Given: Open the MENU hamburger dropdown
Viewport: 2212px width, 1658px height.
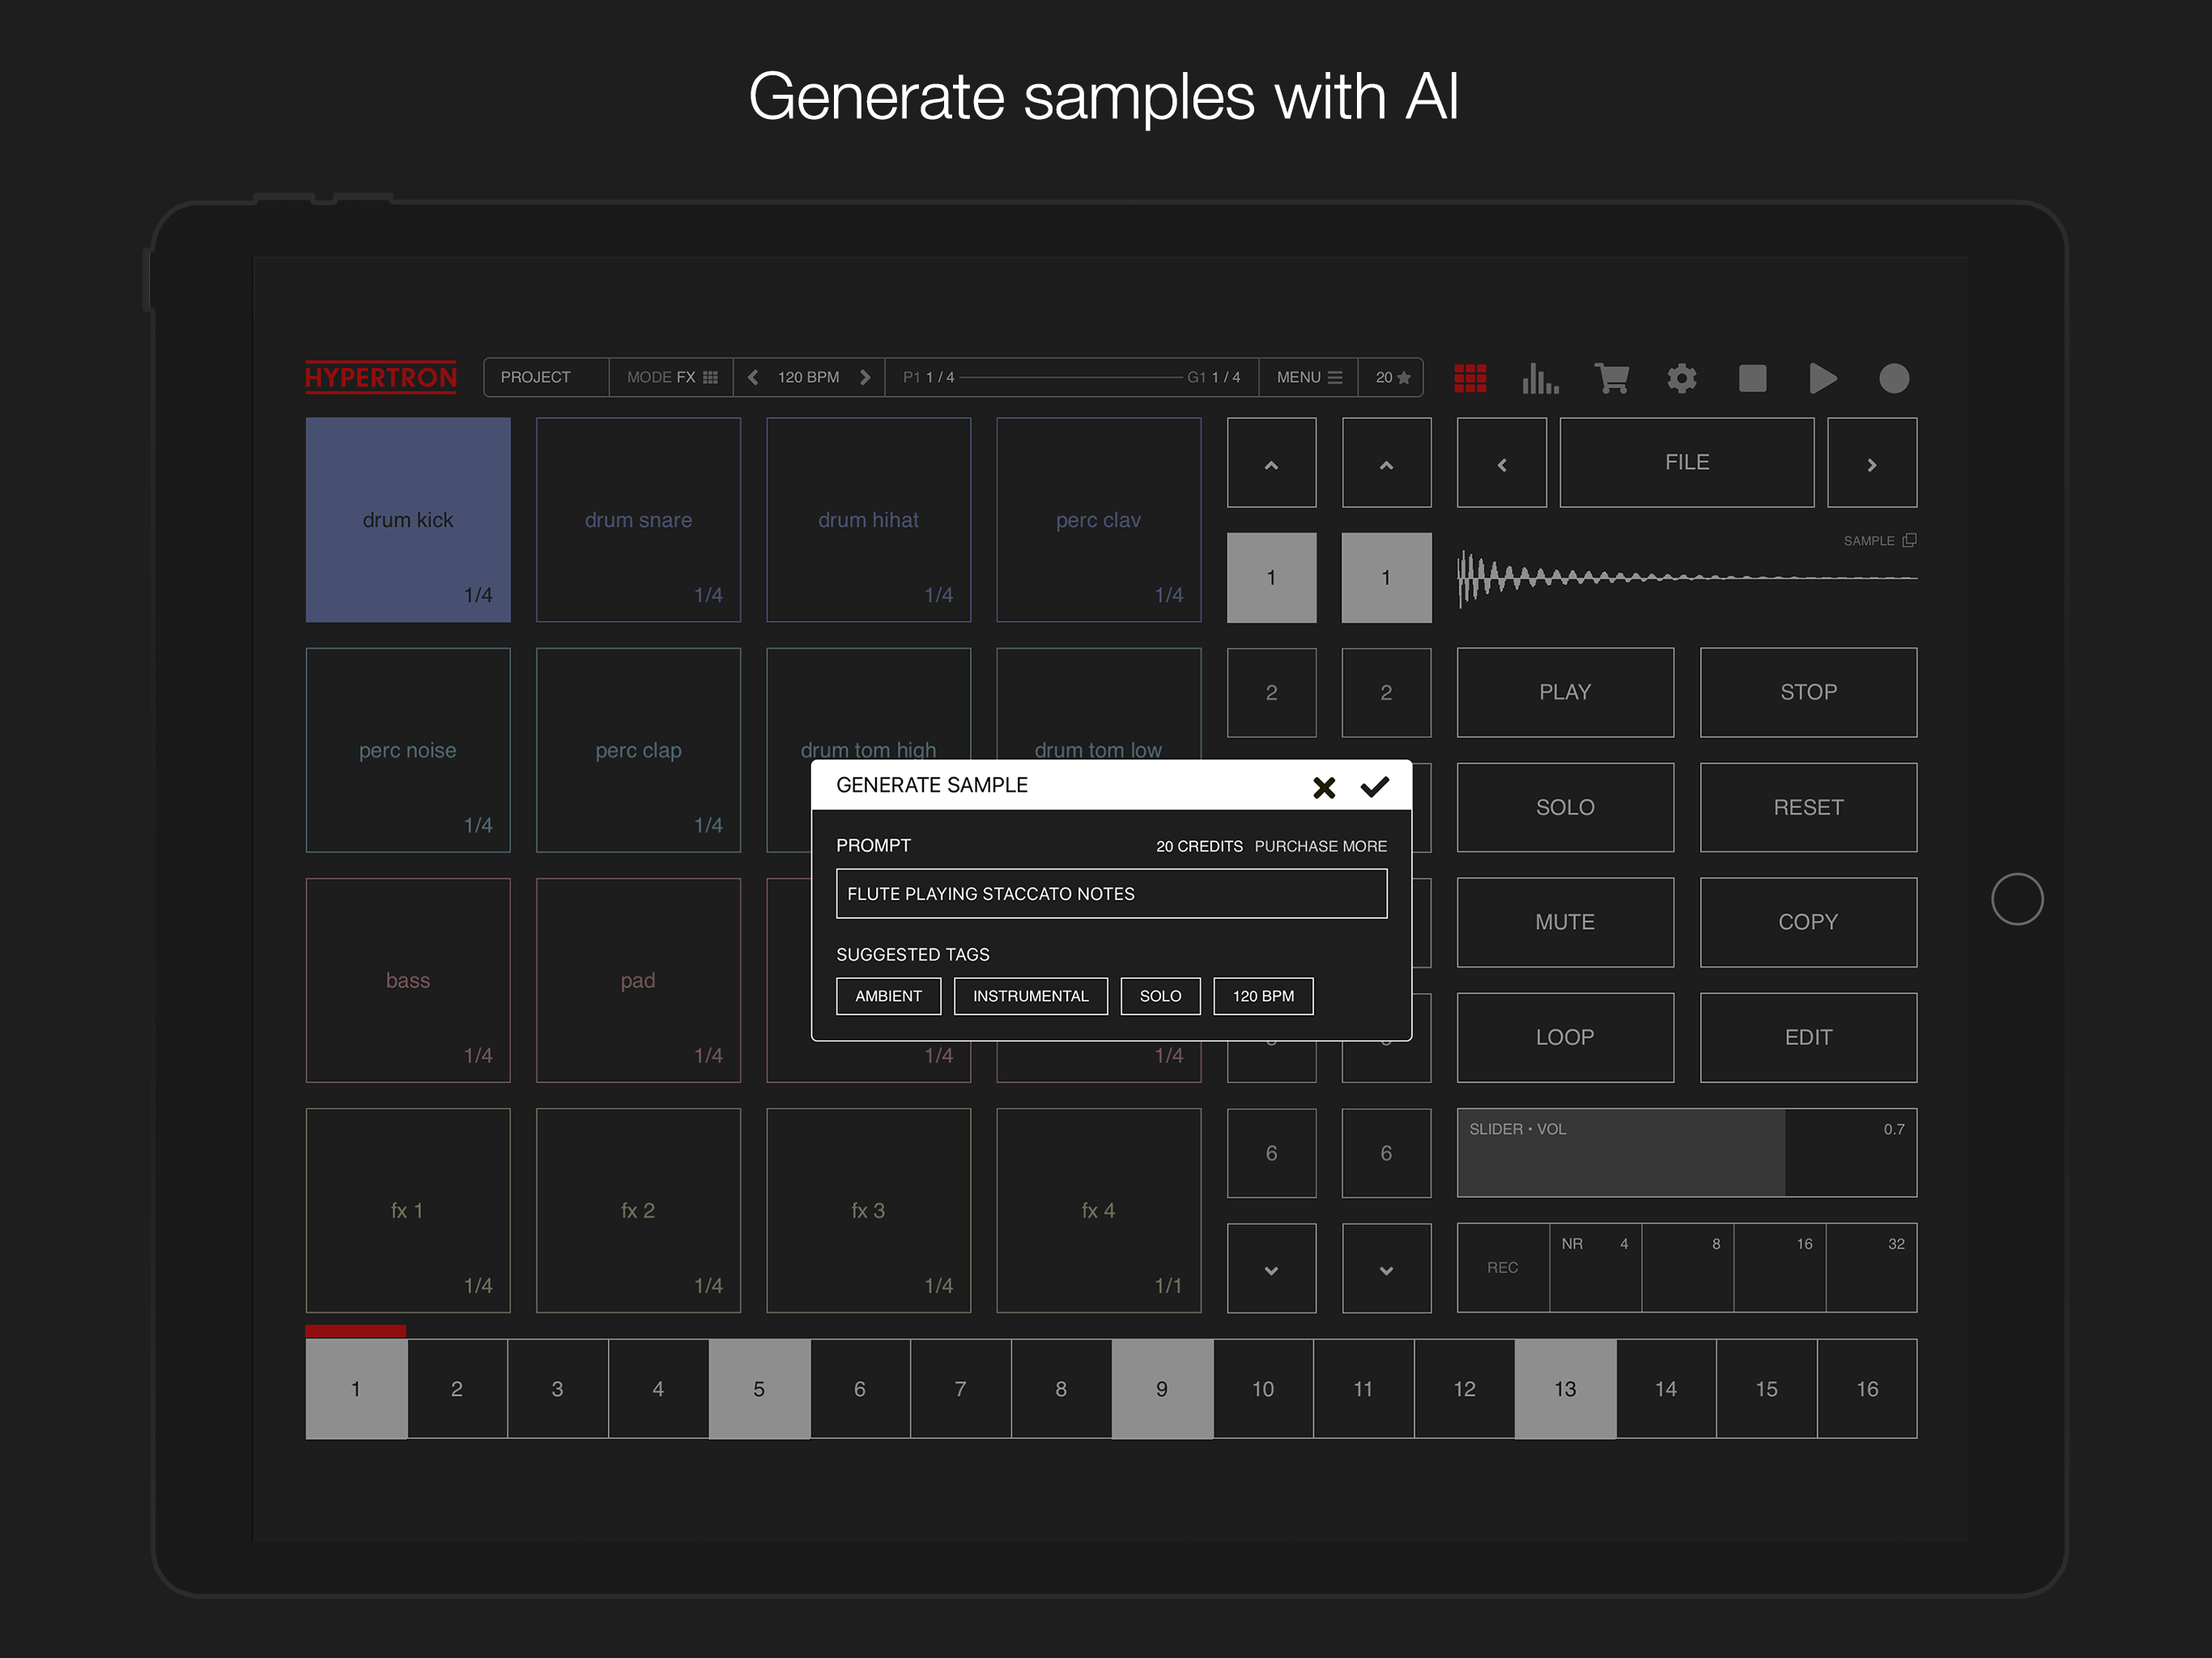Looking at the screenshot, I should (x=1308, y=377).
